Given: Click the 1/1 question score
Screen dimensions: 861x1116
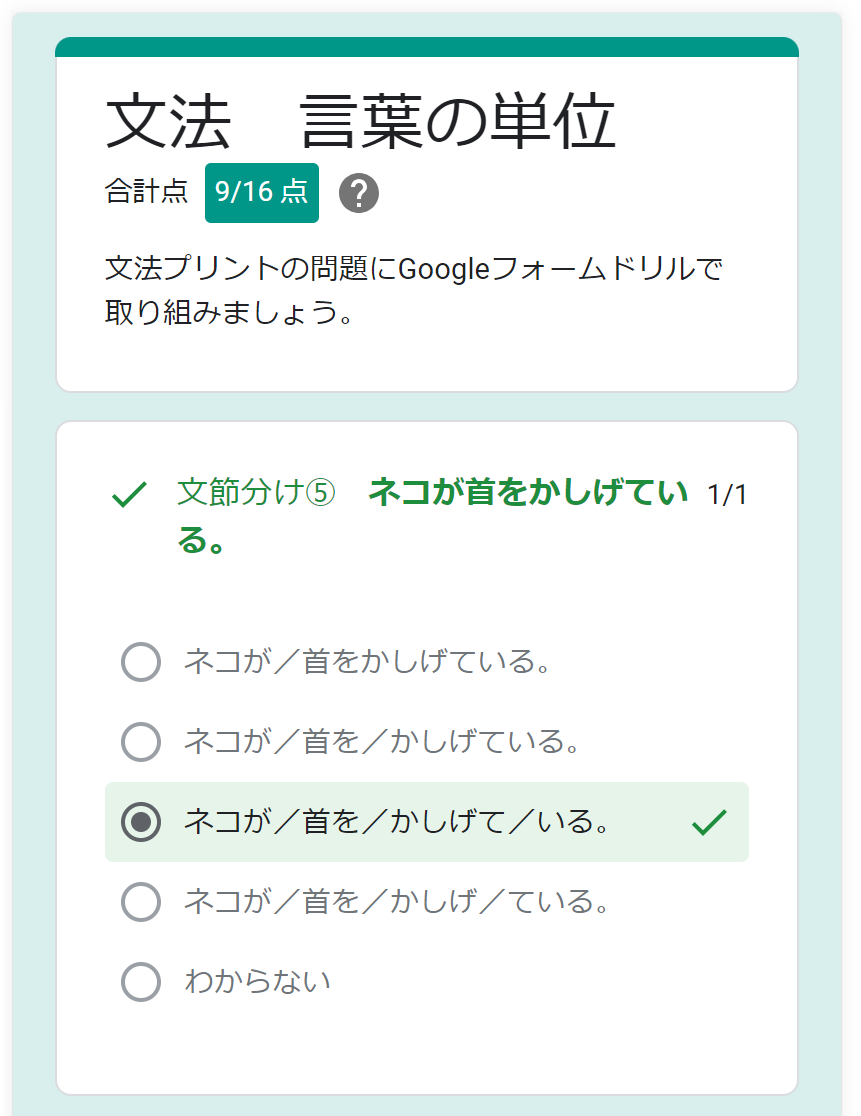Looking at the screenshot, I should click(x=727, y=495).
